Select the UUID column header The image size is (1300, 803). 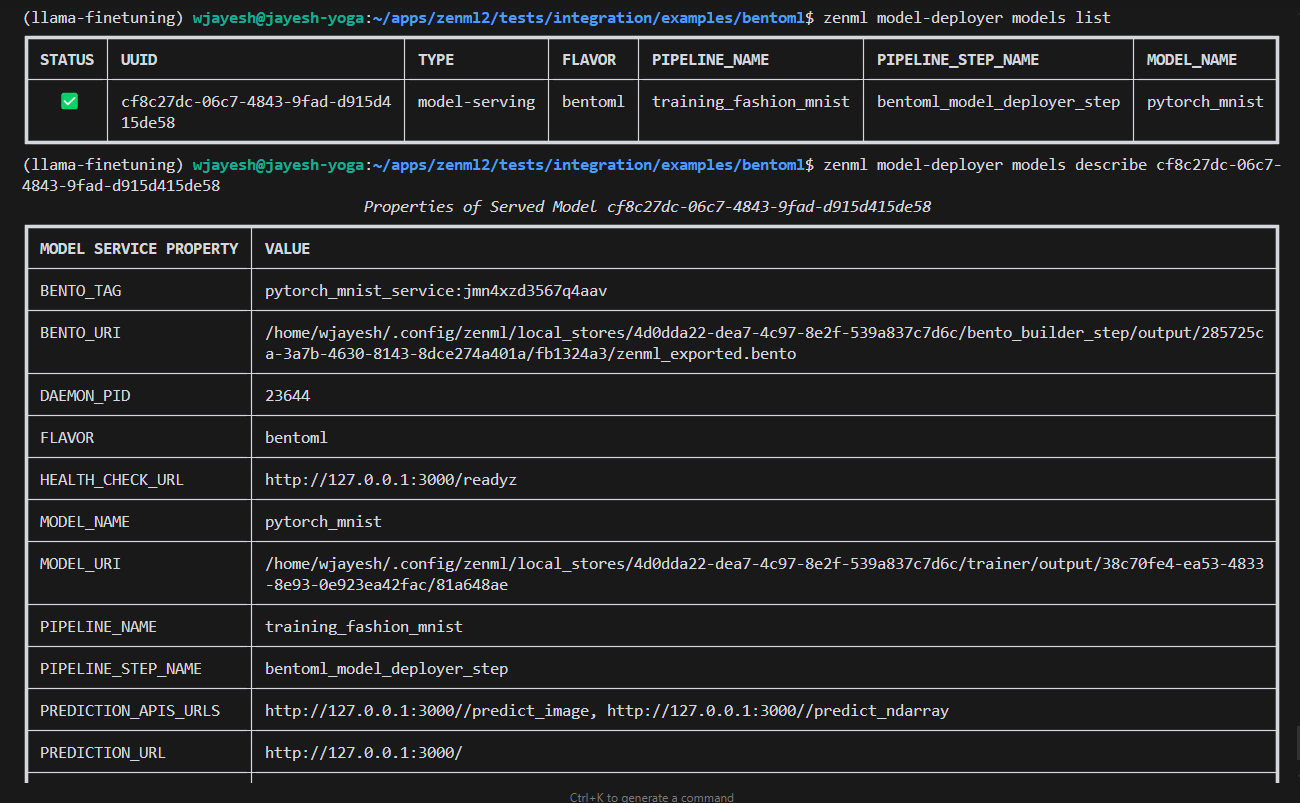point(134,59)
